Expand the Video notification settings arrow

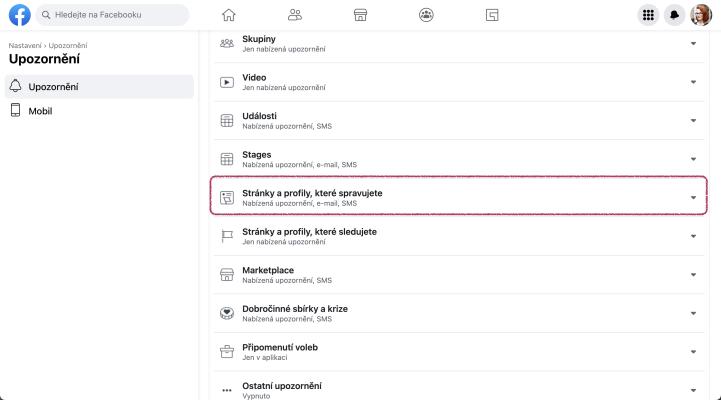[693, 82]
